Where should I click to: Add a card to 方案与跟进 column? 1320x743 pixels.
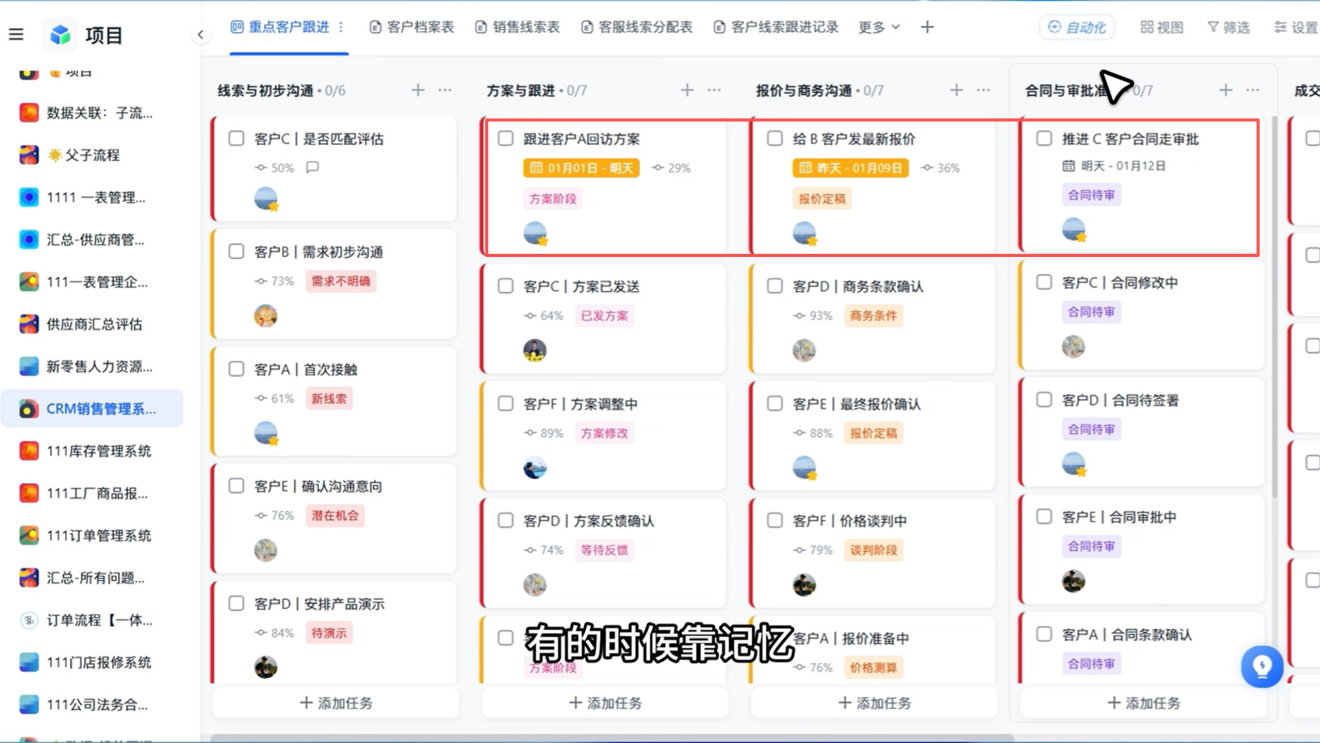tap(687, 90)
